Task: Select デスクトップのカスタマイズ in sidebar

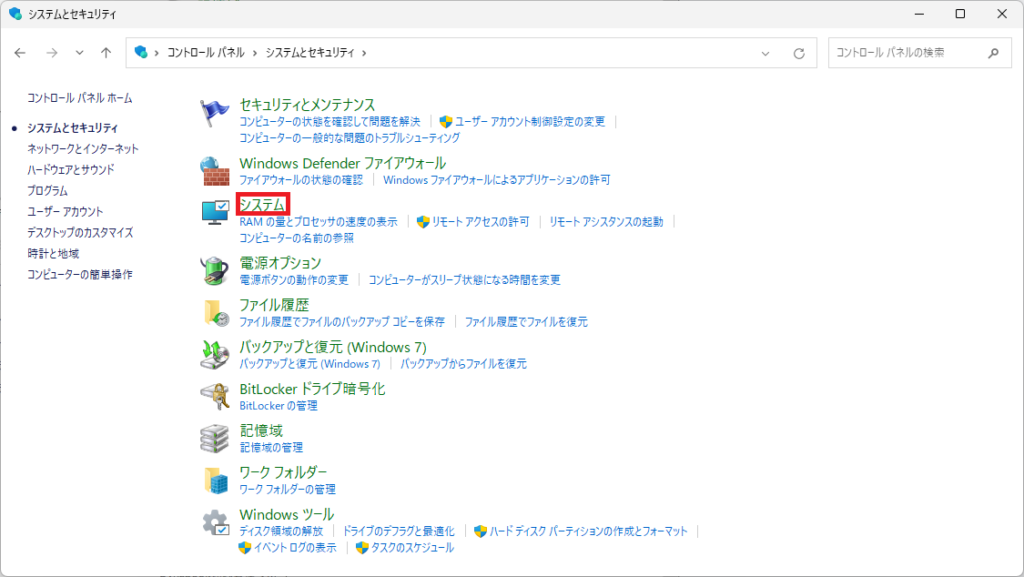Action: tap(80, 232)
